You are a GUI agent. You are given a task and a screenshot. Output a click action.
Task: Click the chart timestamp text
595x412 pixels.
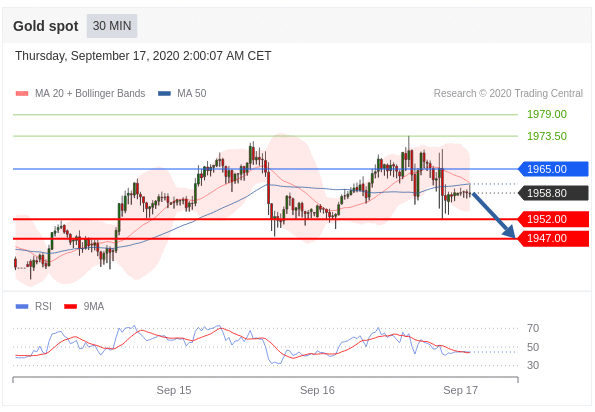click(x=143, y=56)
